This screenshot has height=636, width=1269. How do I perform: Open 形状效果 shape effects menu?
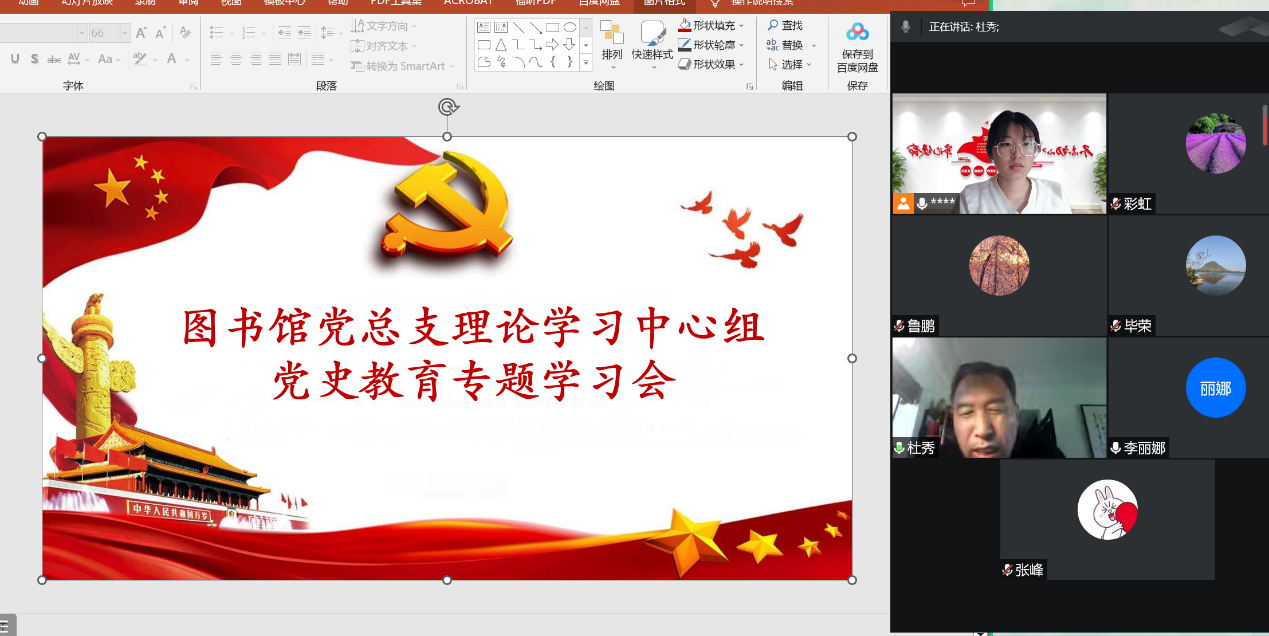[x=711, y=65]
